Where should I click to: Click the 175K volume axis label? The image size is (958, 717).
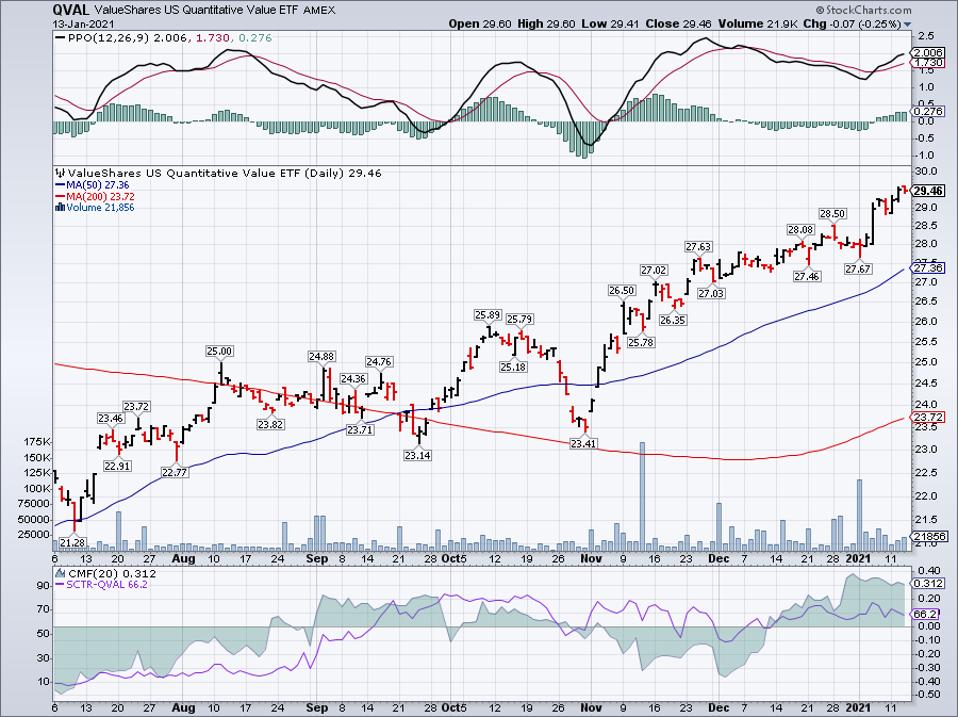37,442
